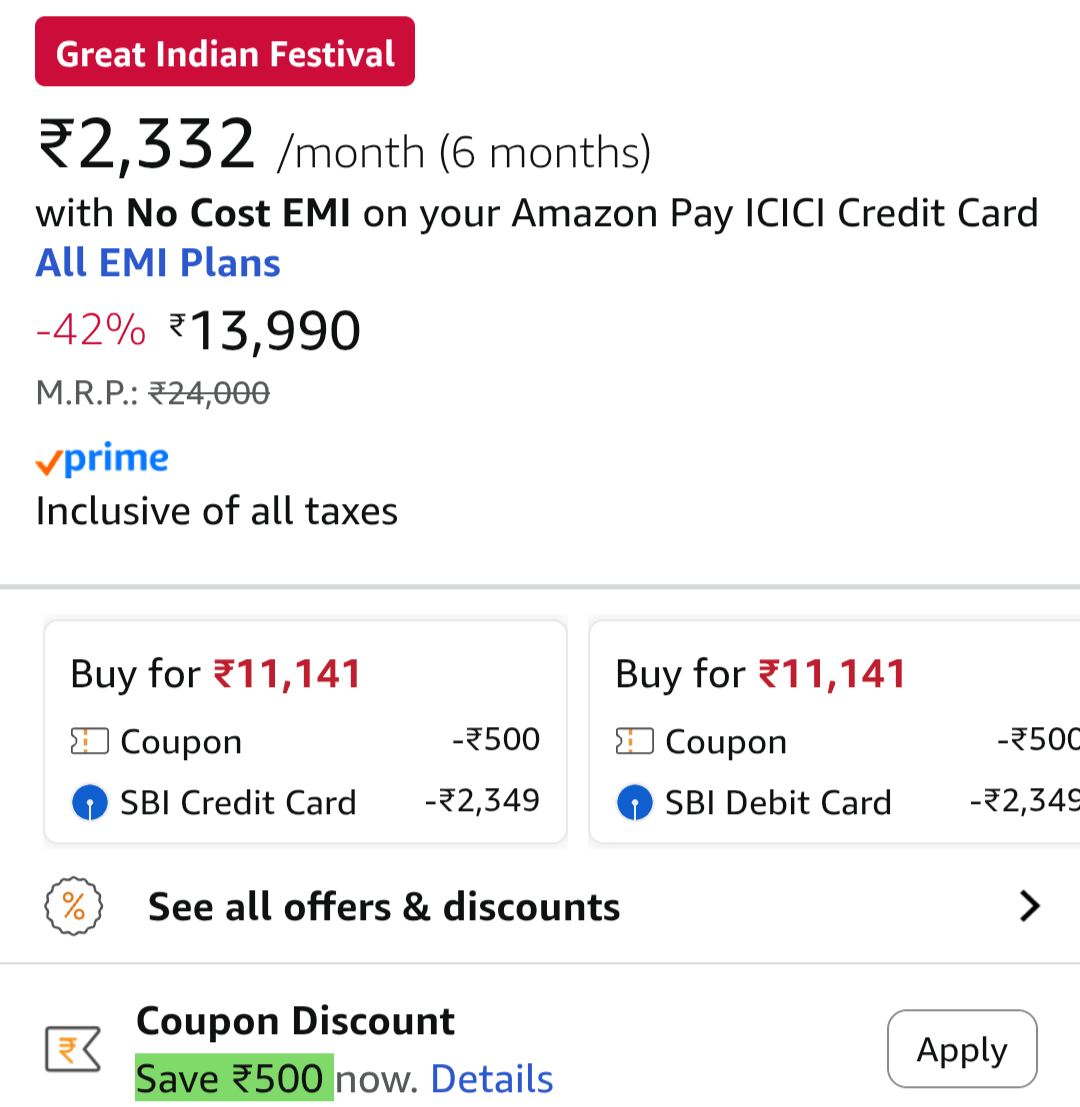Tap the Great Indian Festival badge

pos(225,52)
